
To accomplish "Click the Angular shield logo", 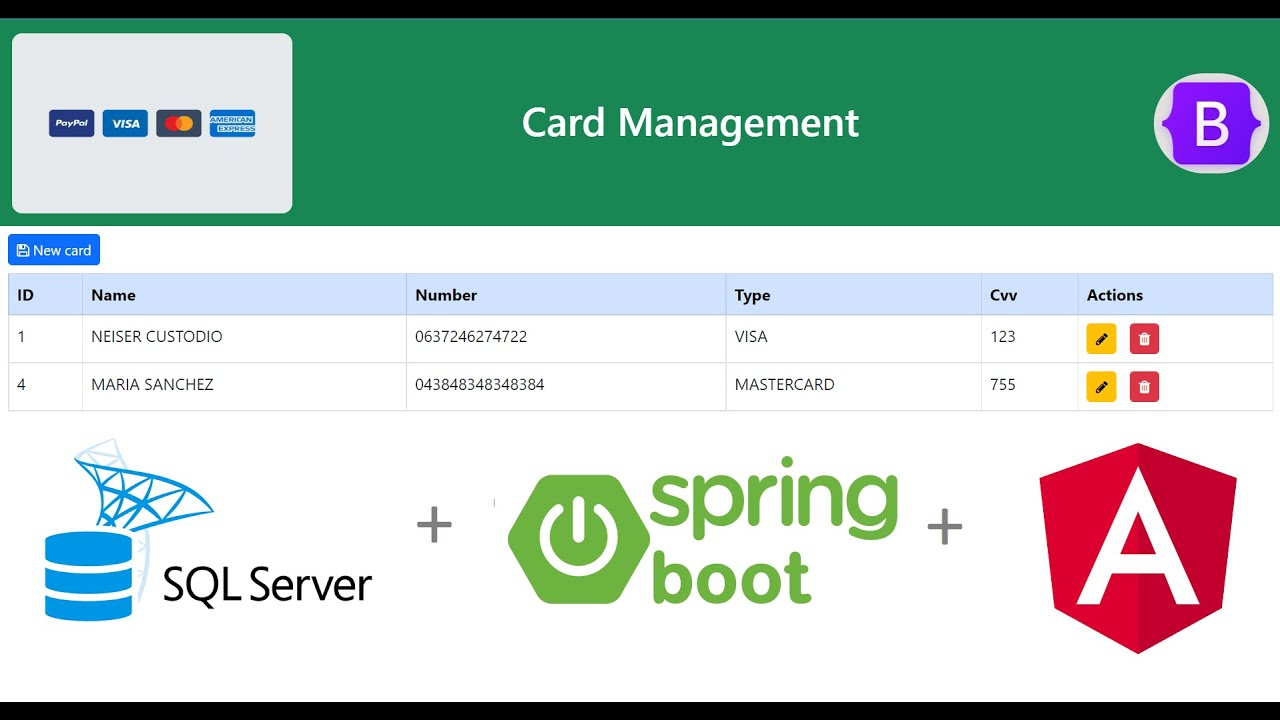I will [x=1138, y=548].
